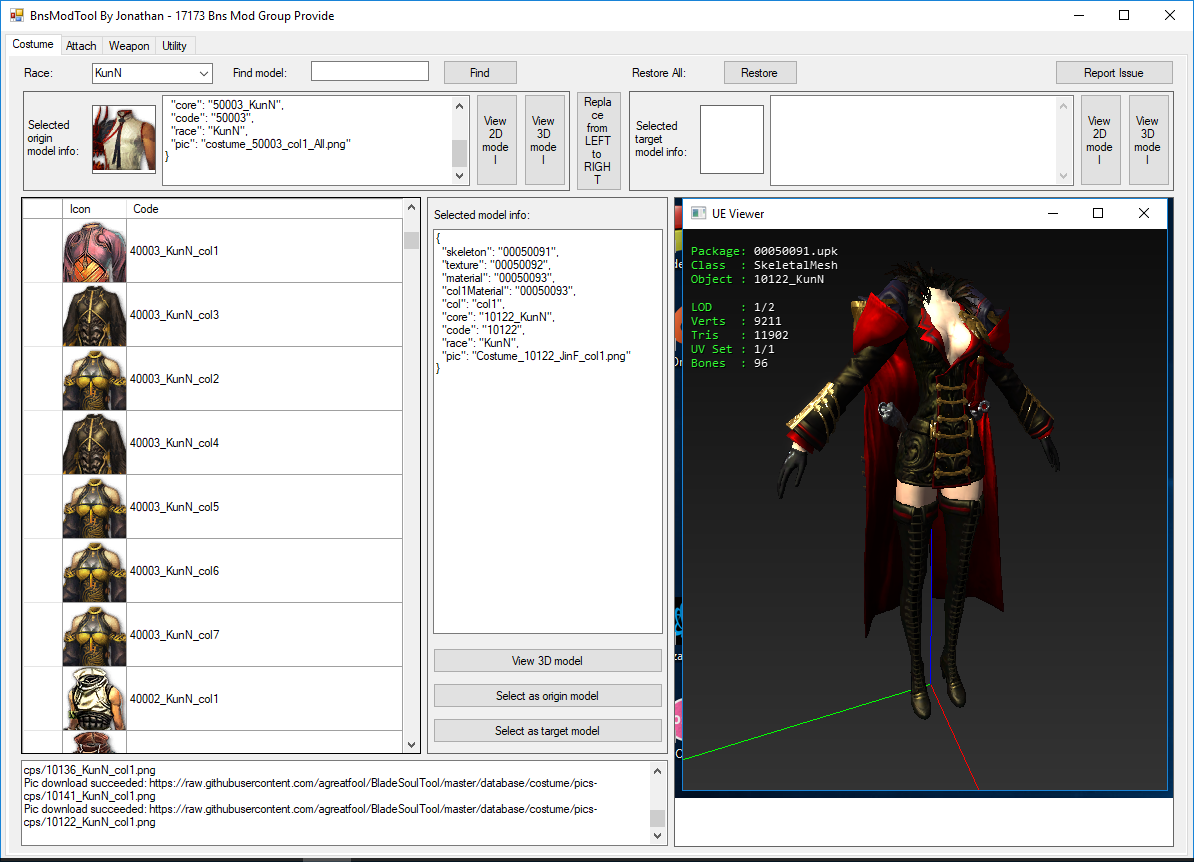Screen dimensions: 1194x862
Task: Click the costume list scrollbar thumb
Action: click(x=411, y=240)
